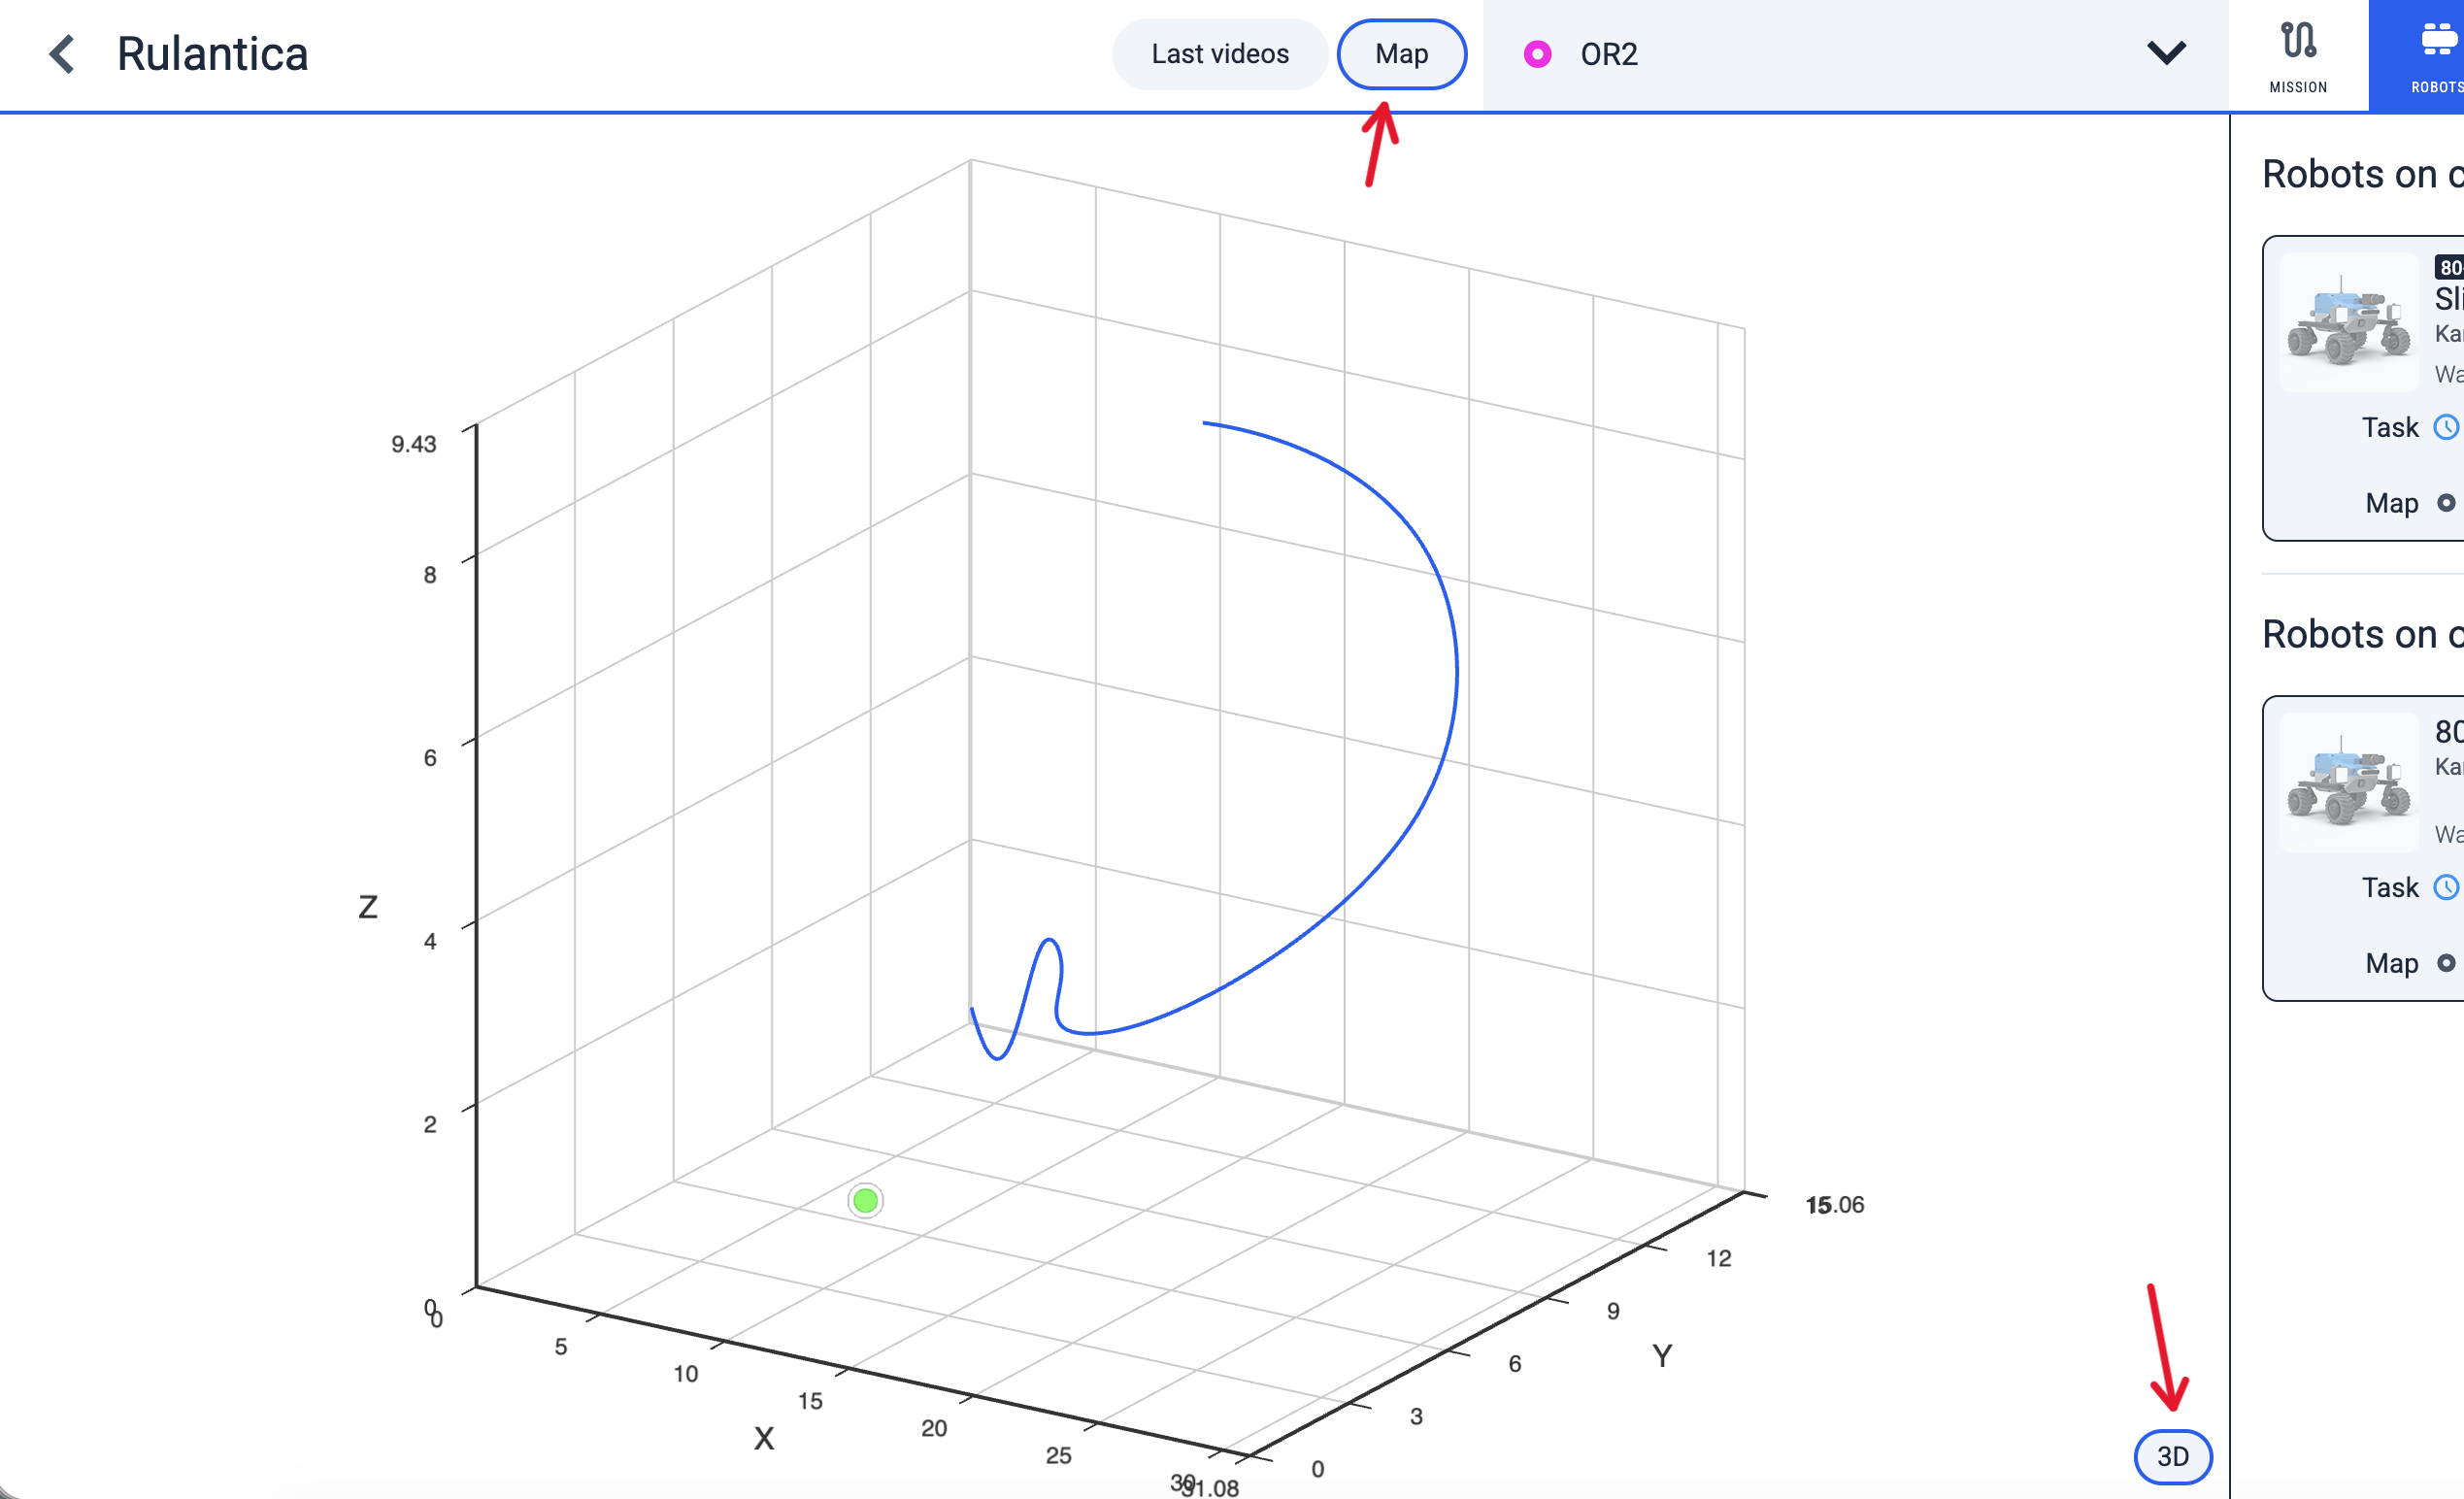Click first robot's Task clock icon
Screen dimensions: 2464x1499
click(2446, 428)
